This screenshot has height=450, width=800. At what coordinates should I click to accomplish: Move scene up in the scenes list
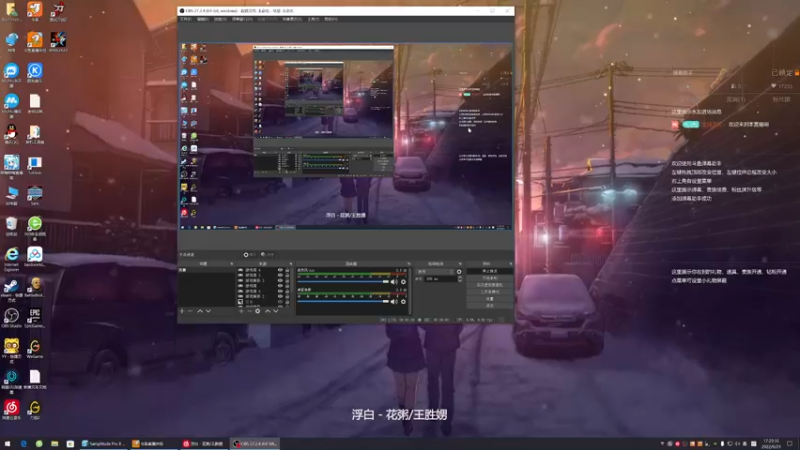pyautogui.click(x=200, y=311)
